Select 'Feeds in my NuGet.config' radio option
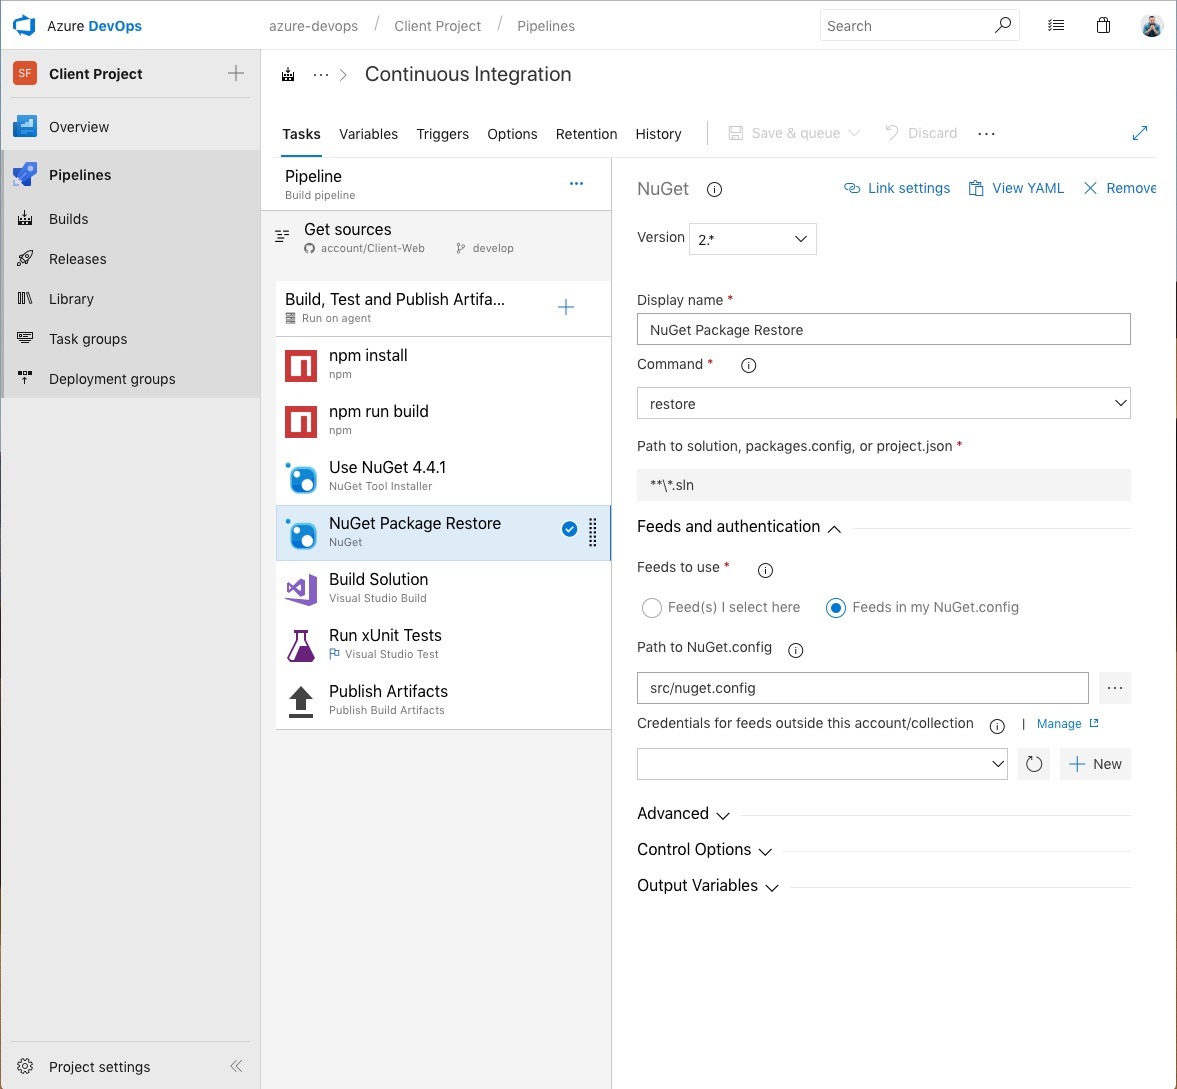Image resolution: width=1177 pixels, height=1089 pixels. (x=836, y=607)
